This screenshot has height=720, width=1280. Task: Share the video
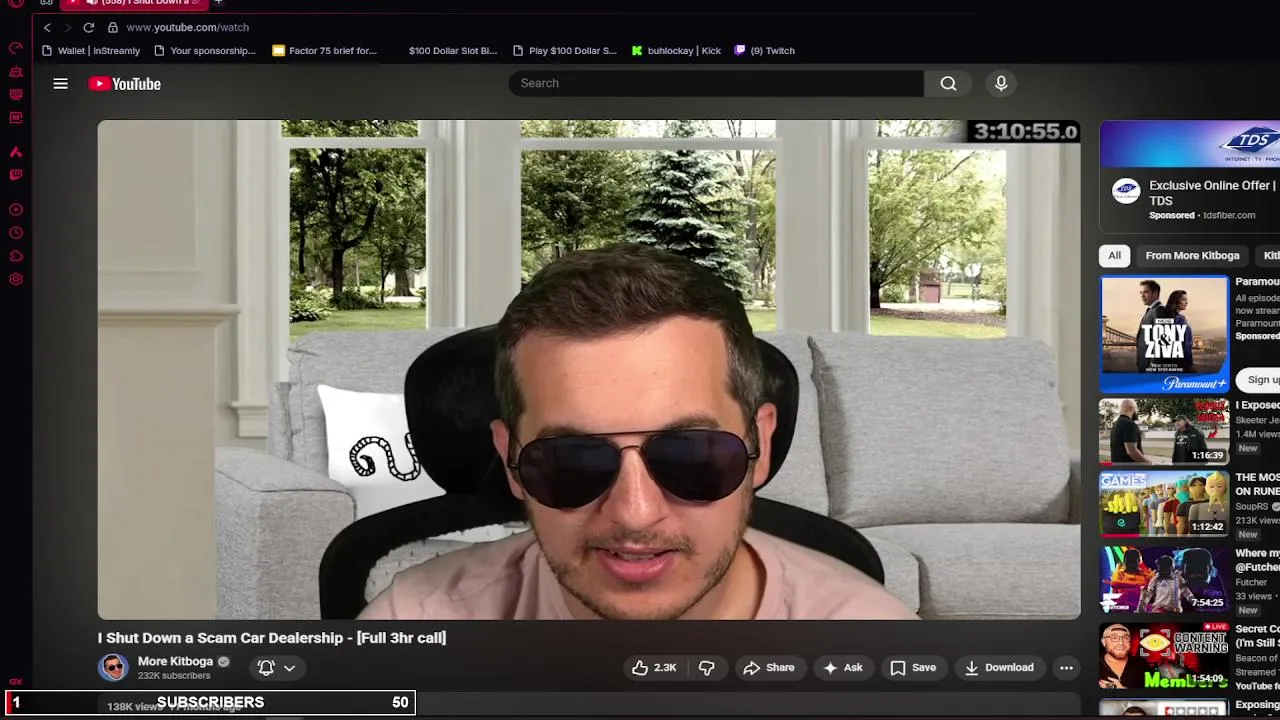(769, 667)
